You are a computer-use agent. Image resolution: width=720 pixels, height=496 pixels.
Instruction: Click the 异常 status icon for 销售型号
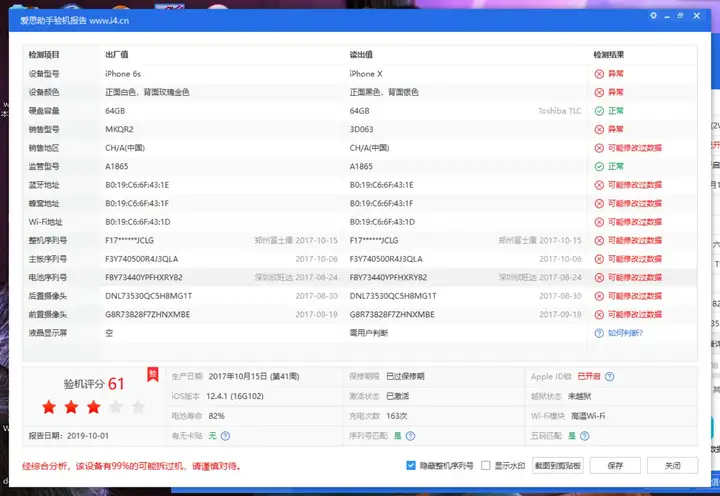coord(599,130)
